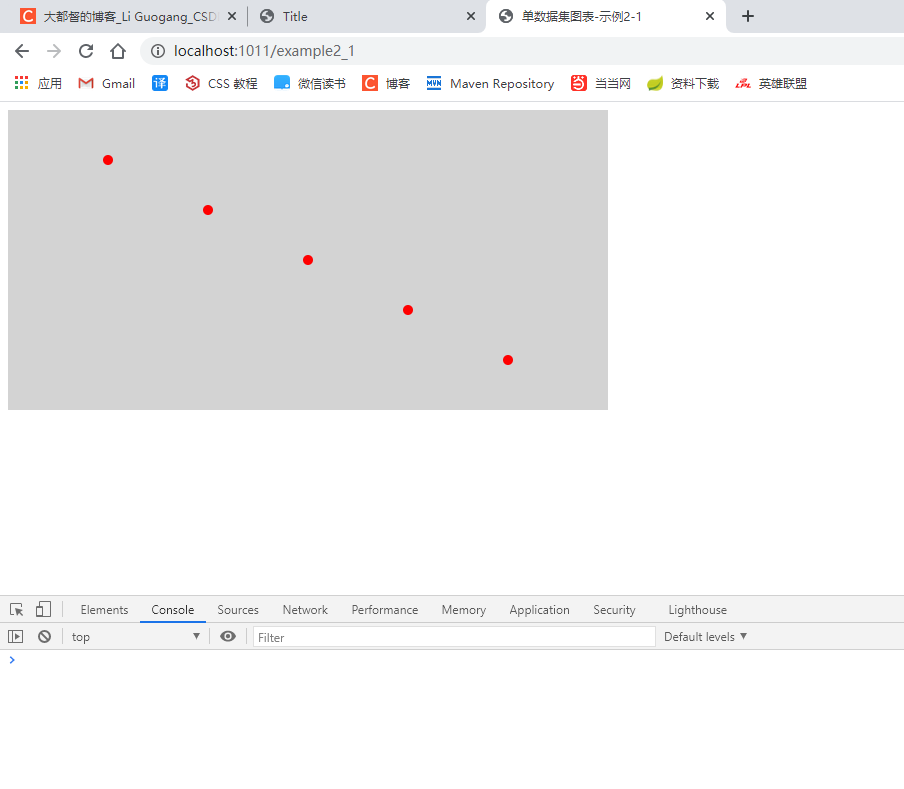
Task: Open the JavaScript context dropdown labeled top
Action: click(135, 636)
